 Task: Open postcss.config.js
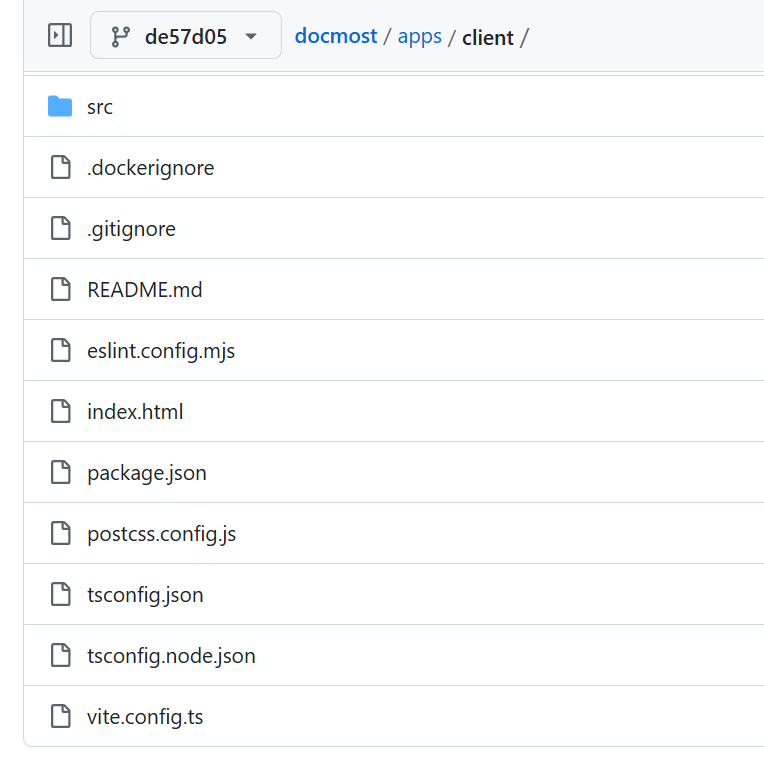(x=162, y=534)
